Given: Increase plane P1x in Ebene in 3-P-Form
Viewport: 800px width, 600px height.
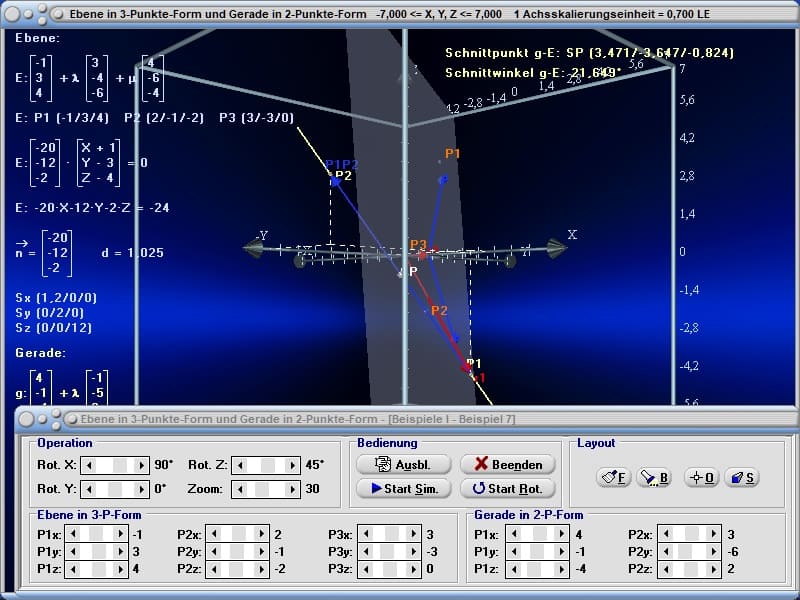Looking at the screenshot, I should point(121,534).
